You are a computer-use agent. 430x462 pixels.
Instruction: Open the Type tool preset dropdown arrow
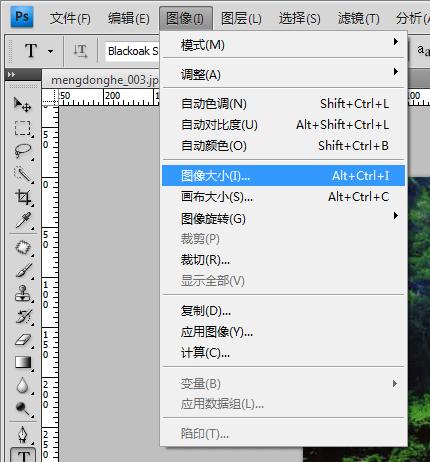50,51
